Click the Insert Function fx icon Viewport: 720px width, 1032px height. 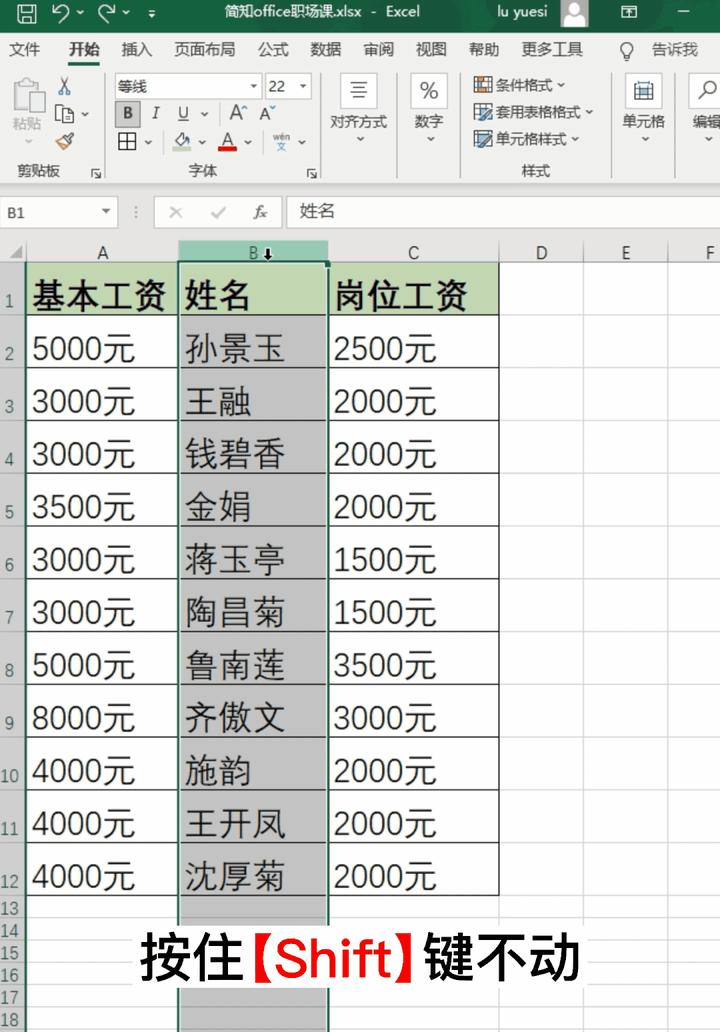261,212
